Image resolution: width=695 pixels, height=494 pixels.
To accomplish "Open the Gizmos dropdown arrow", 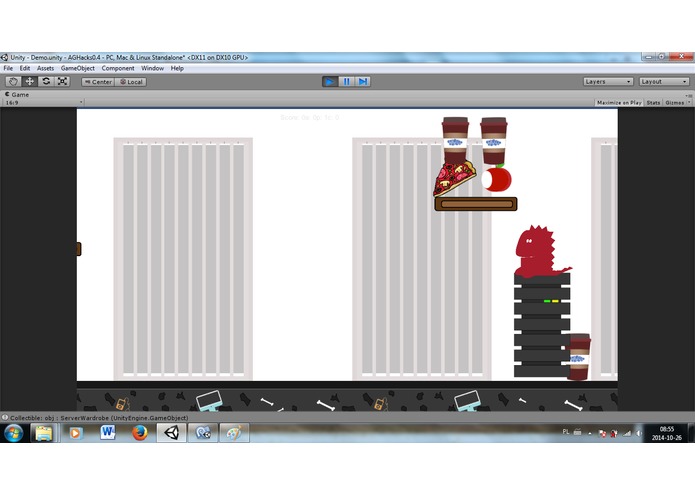I will tap(689, 103).
